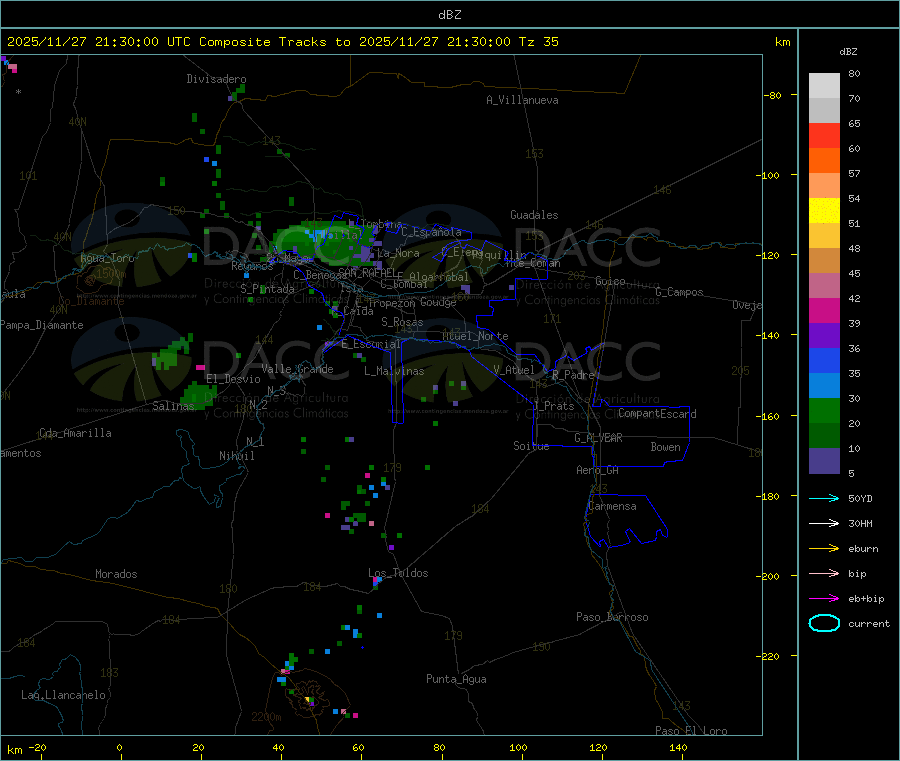The image size is (900, 761).
Task: Click the 'Cda_Amarilla' map label
Action: coord(75,433)
